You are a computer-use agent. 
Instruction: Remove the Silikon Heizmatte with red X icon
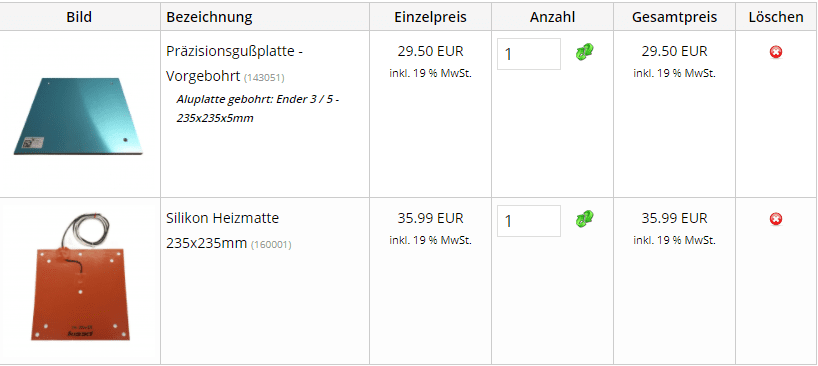tap(776, 219)
